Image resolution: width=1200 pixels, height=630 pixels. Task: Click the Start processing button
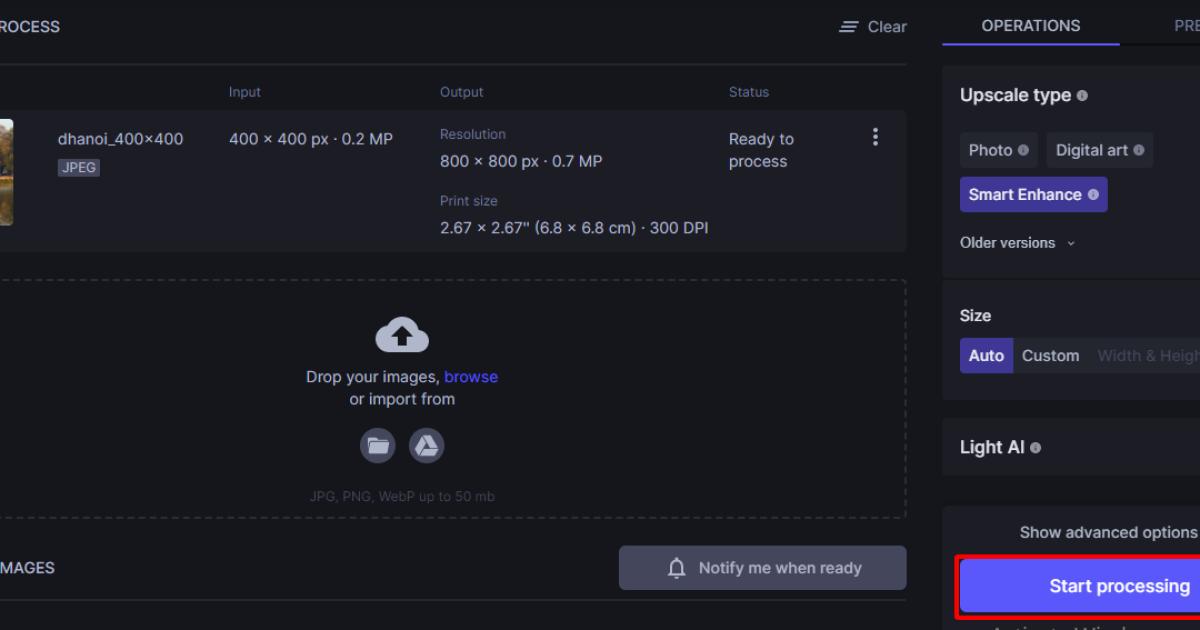coord(1118,586)
